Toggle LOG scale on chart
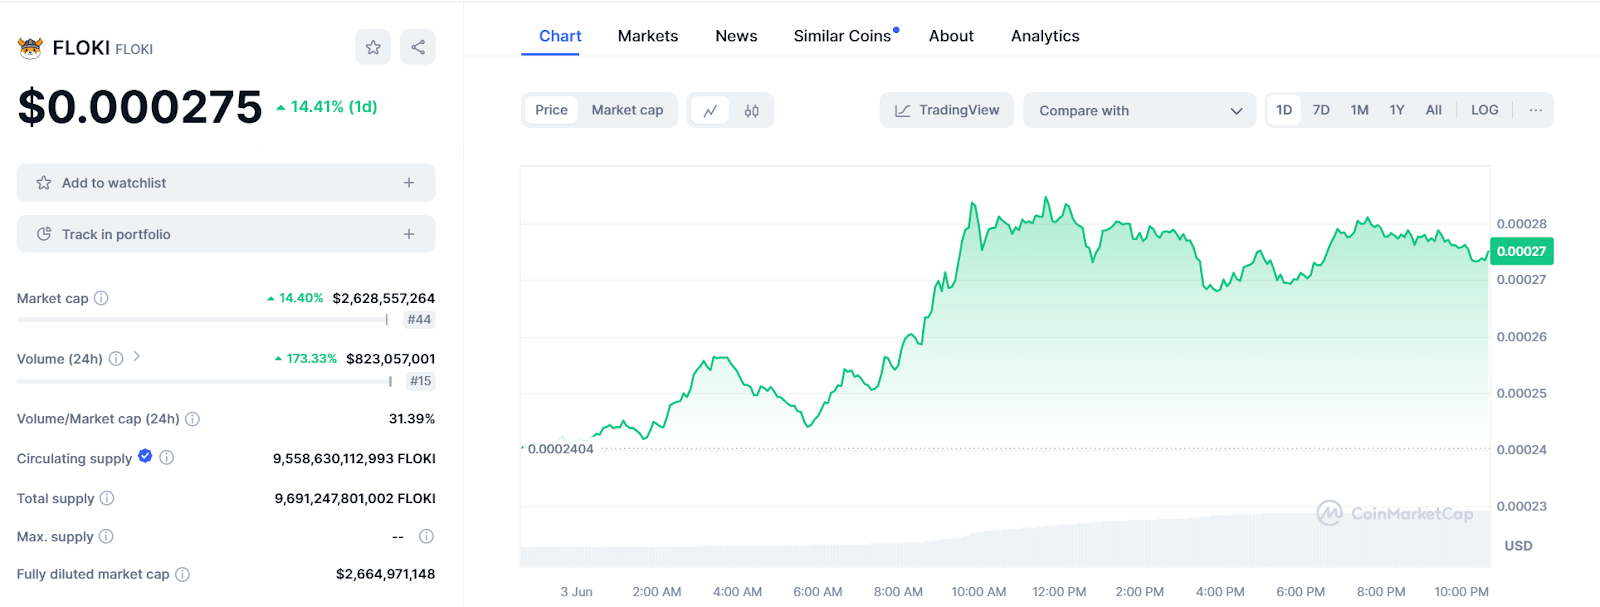Image resolution: width=1600 pixels, height=607 pixels. 1485,110
